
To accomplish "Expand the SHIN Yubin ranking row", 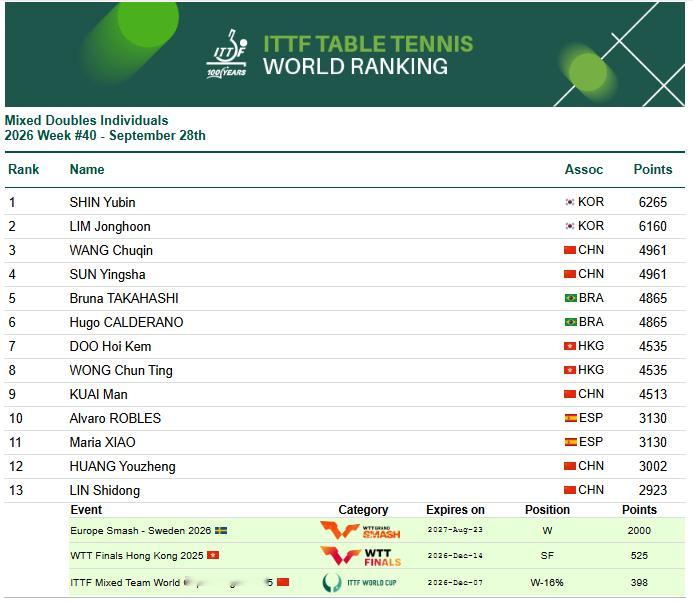I will pyautogui.click(x=345, y=202).
